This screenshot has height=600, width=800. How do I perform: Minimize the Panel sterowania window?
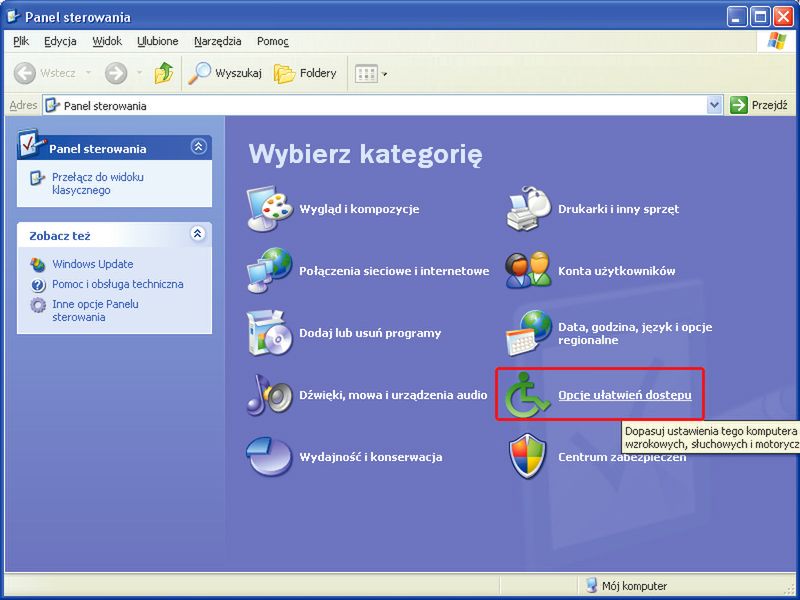(737, 17)
